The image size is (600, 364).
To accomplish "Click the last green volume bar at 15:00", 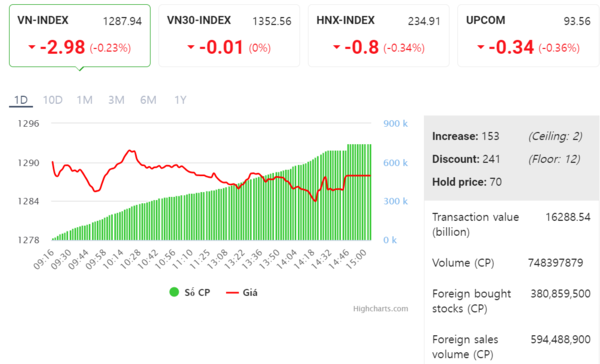I will coord(370,192).
